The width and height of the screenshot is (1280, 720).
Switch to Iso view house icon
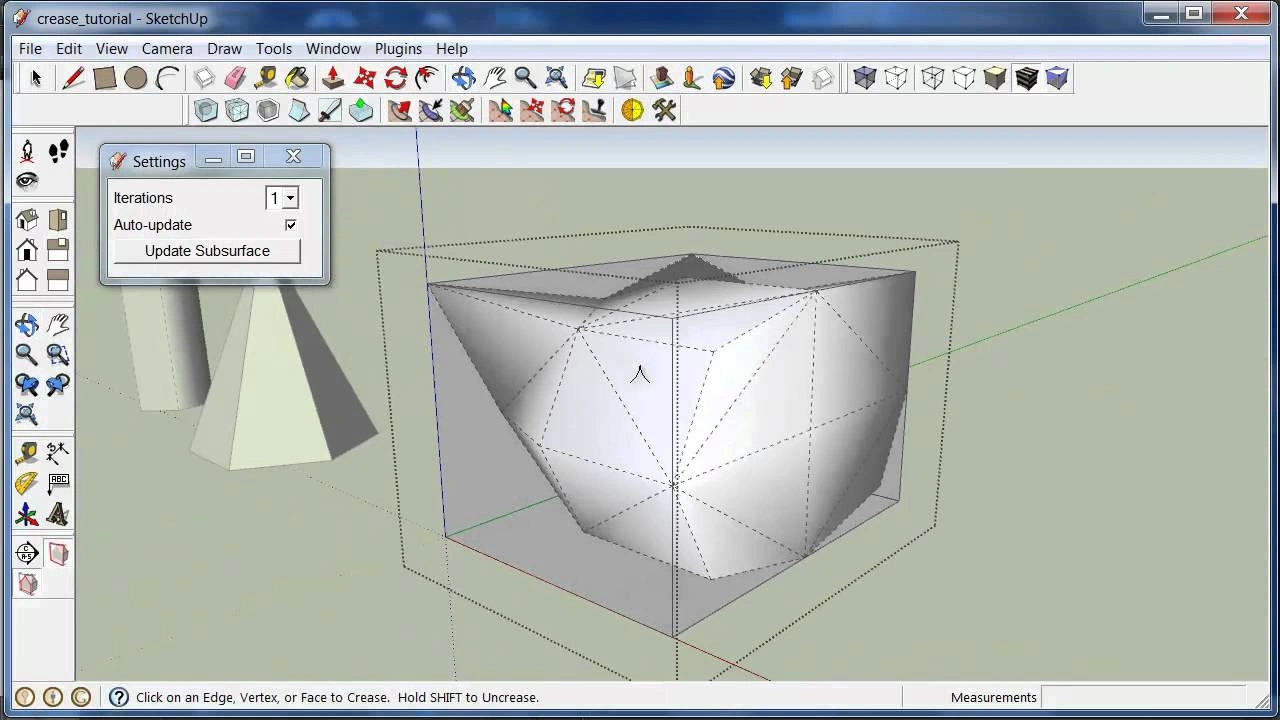tap(27, 219)
